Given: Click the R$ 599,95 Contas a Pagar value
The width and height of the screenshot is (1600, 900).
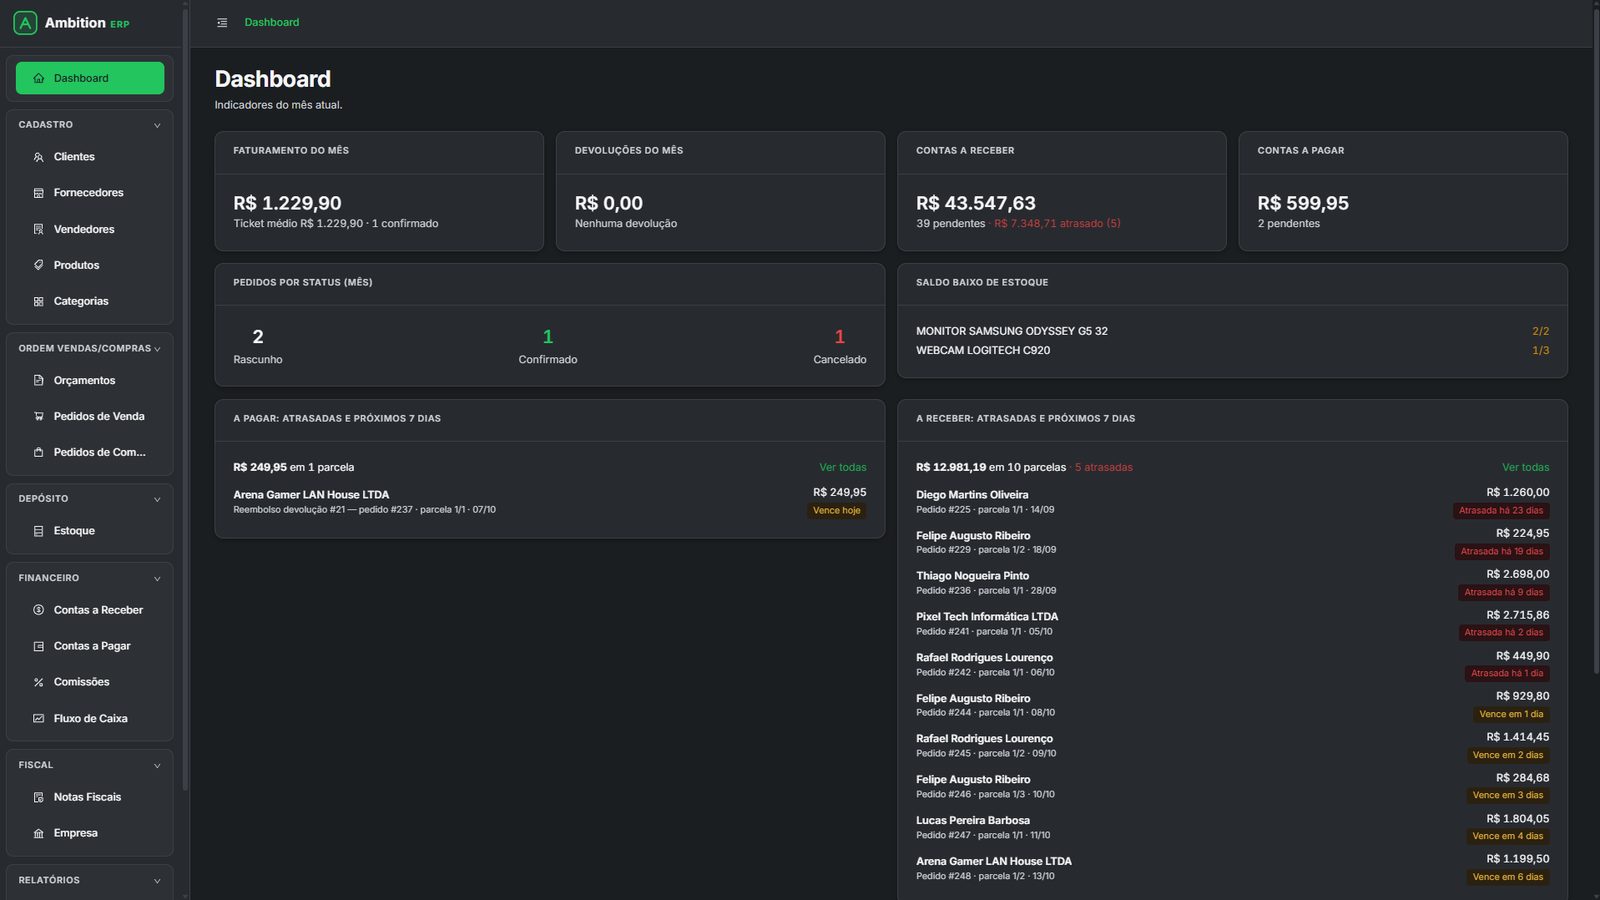Looking at the screenshot, I should point(1303,203).
